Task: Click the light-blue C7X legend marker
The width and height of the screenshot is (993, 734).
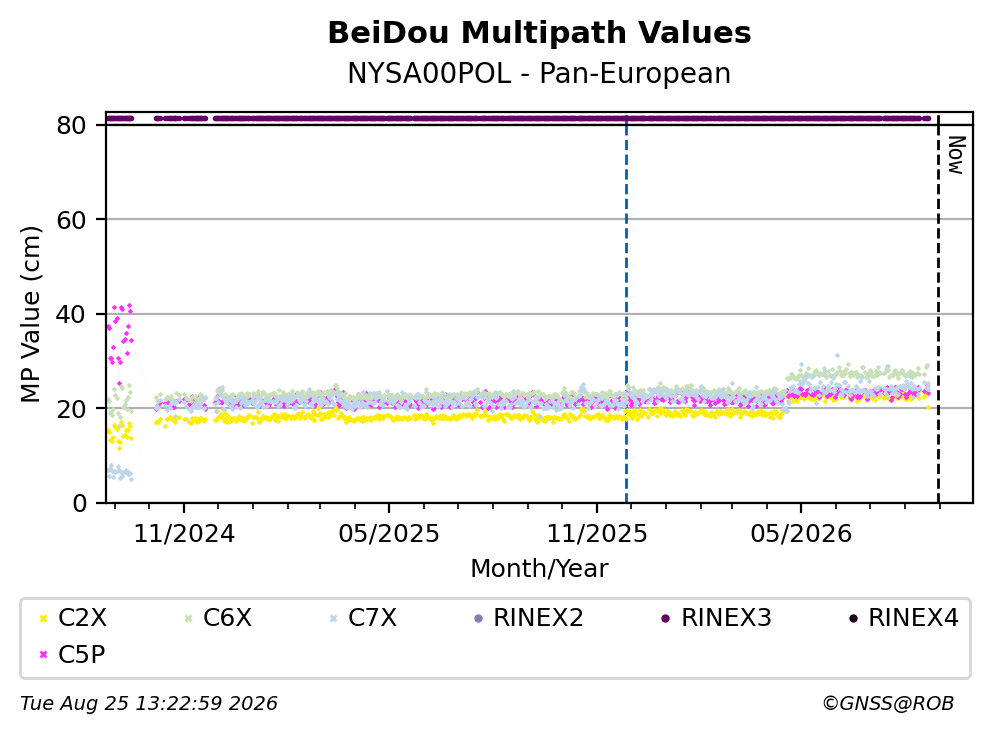Action: [x=334, y=618]
